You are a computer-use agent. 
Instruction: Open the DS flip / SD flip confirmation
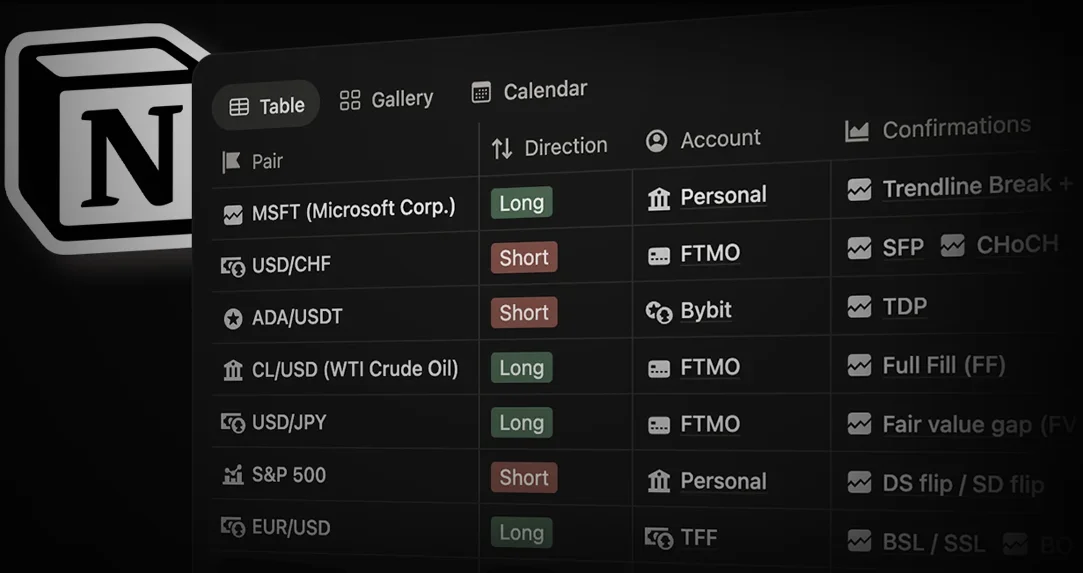pos(963,484)
